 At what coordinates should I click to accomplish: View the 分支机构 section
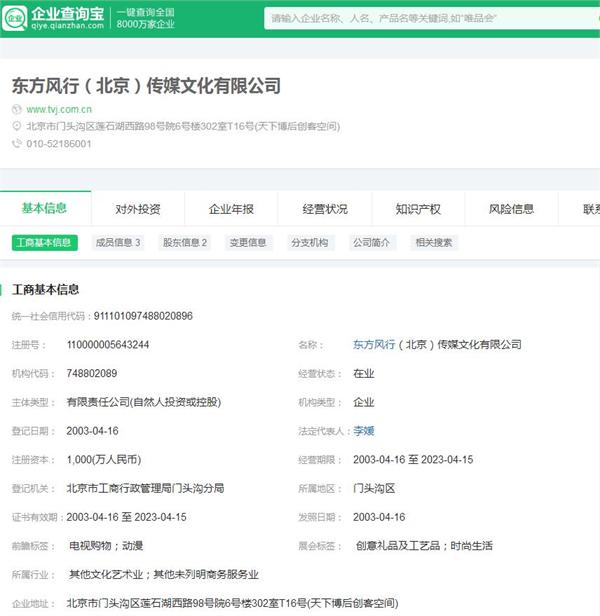tap(309, 243)
